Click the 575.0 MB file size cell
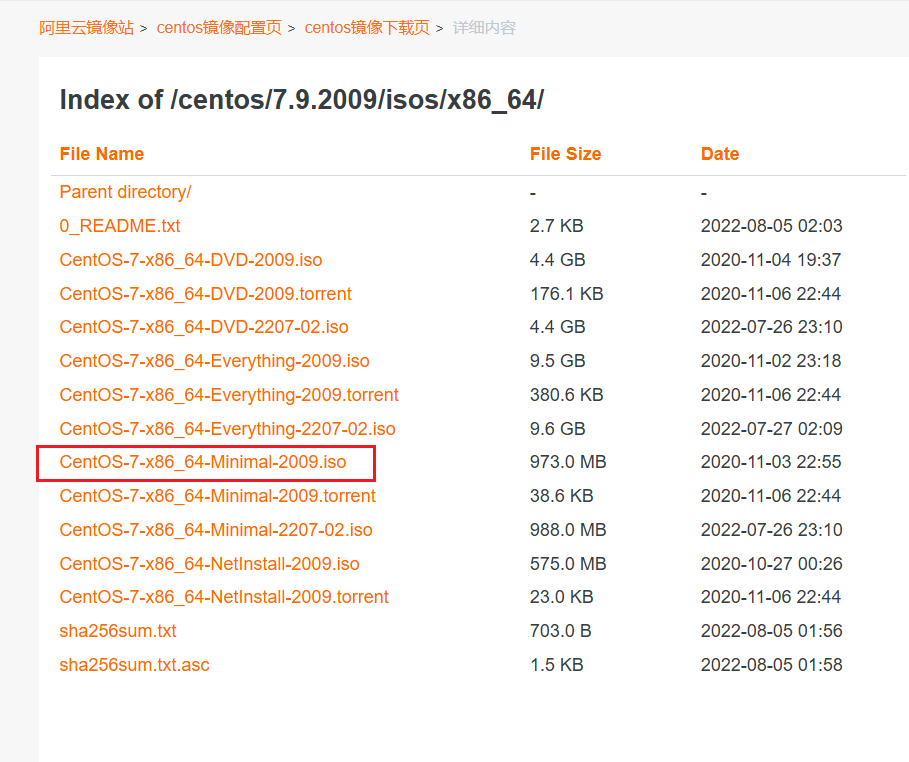909x762 pixels. click(x=568, y=564)
